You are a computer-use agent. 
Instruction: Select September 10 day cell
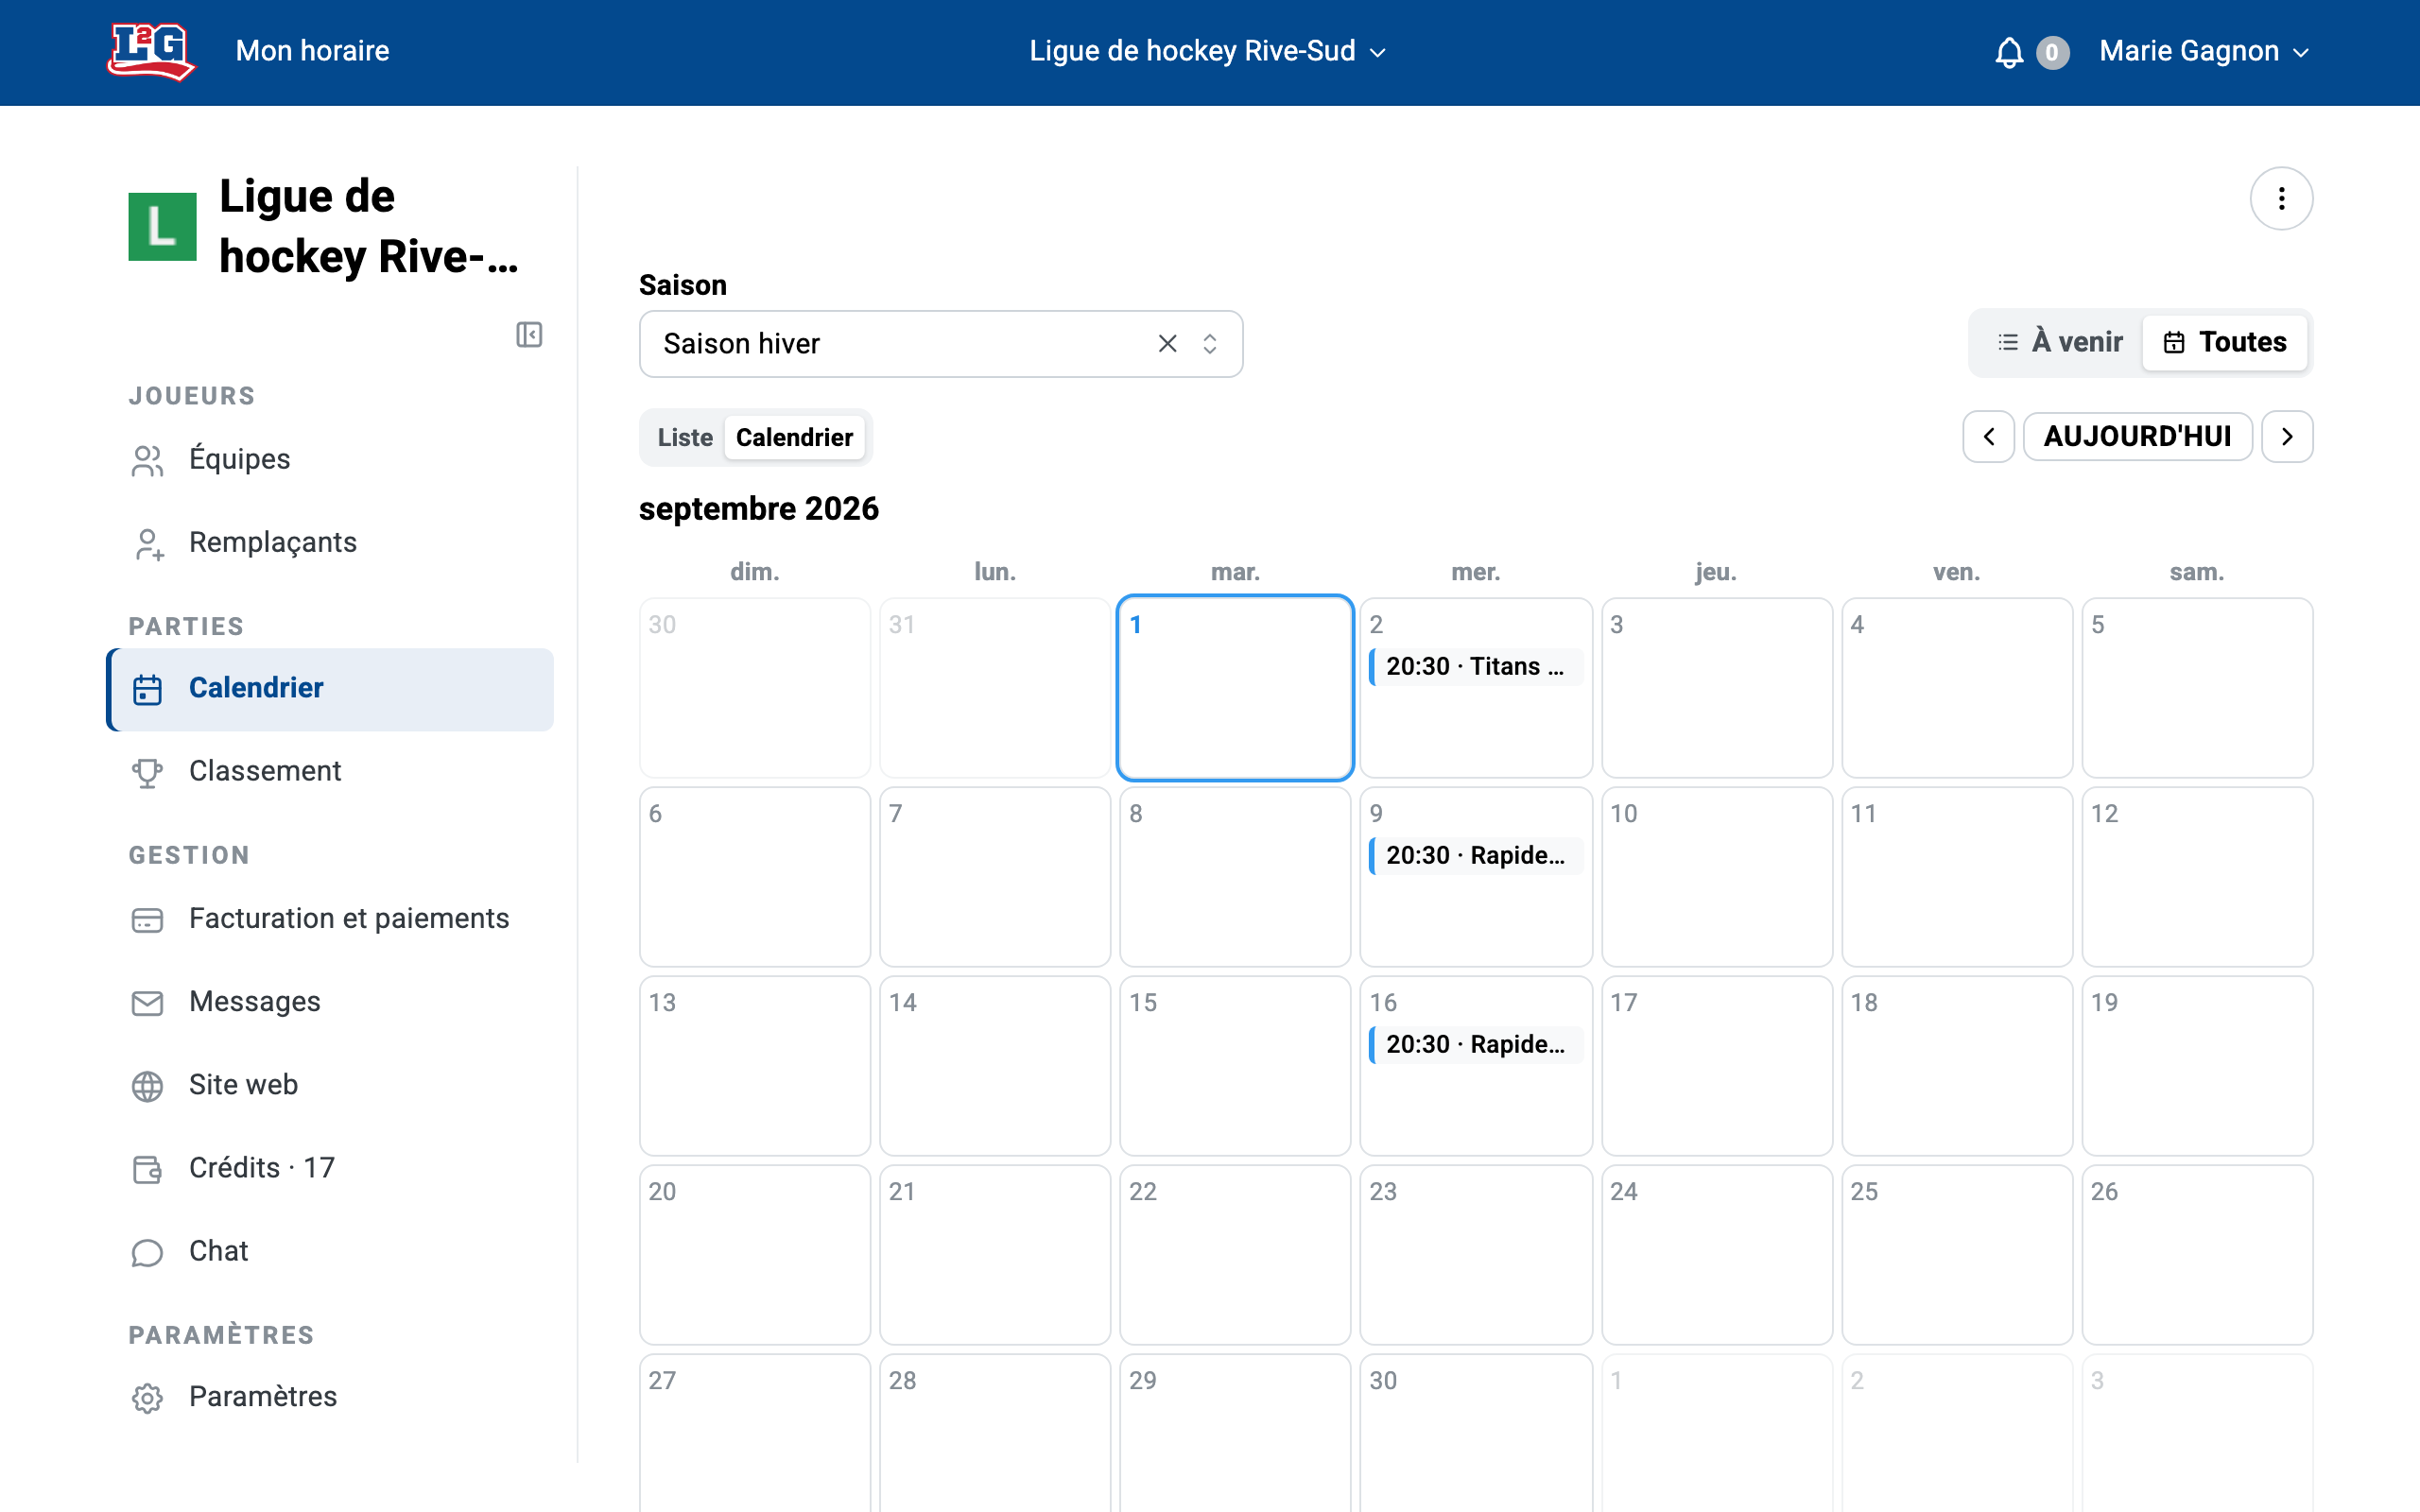[1716, 877]
